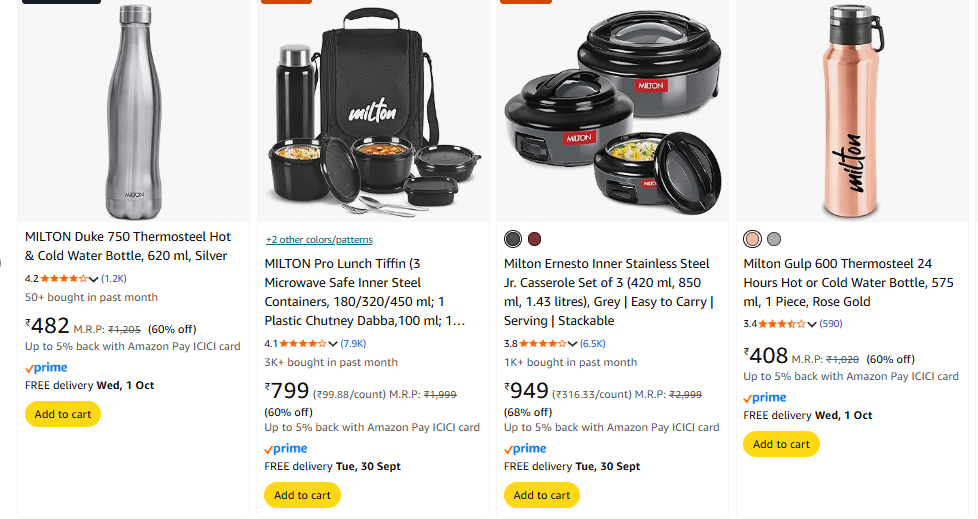Open the rating dropdown arrow for Gulp 600
Viewport: 978px width, 519px height.
(812, 325)
